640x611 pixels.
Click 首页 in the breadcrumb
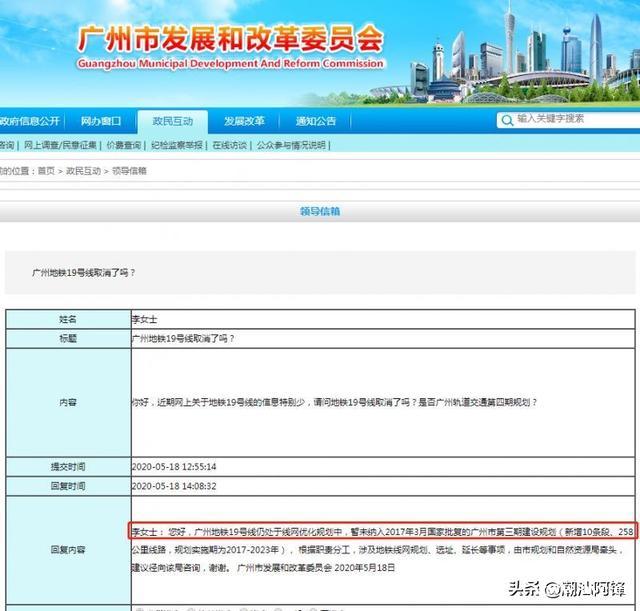click(x=46, y=171)
